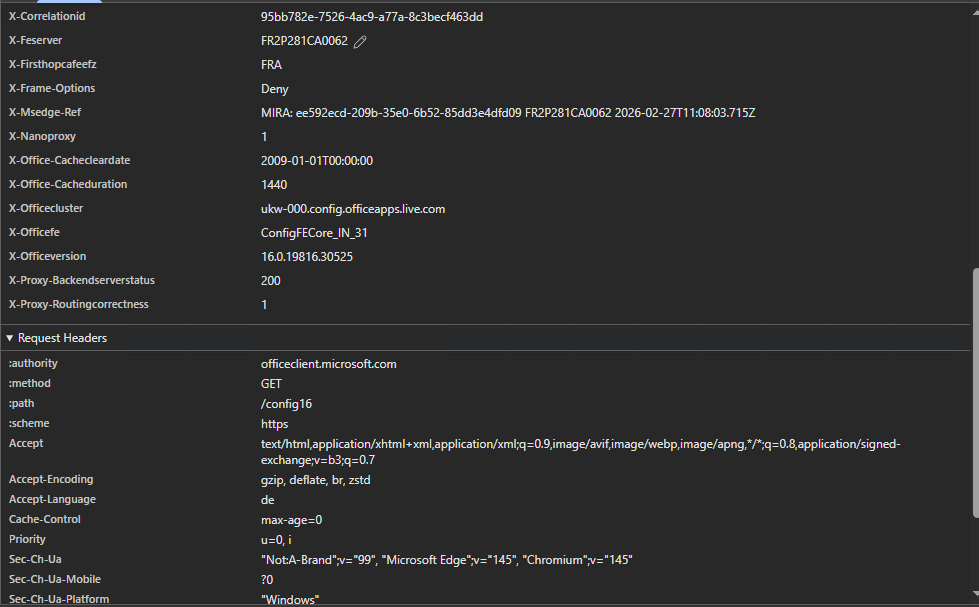Viewport: 979px width, 607px height.
Task: Select the X-Officeversion value 16.0.19816.30525
Action: pos(306,257)
